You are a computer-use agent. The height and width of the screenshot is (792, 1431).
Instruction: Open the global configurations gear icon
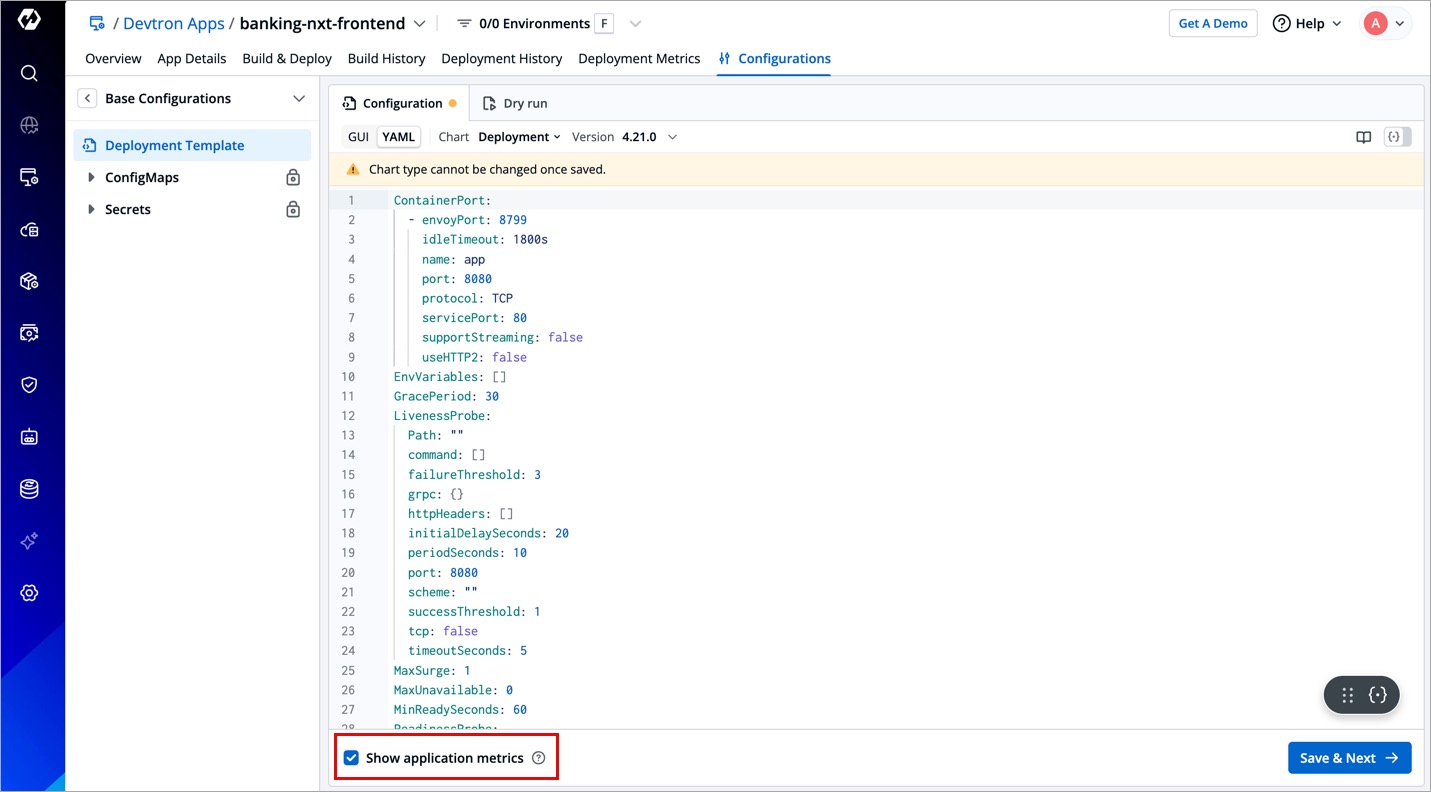point(29,593)
